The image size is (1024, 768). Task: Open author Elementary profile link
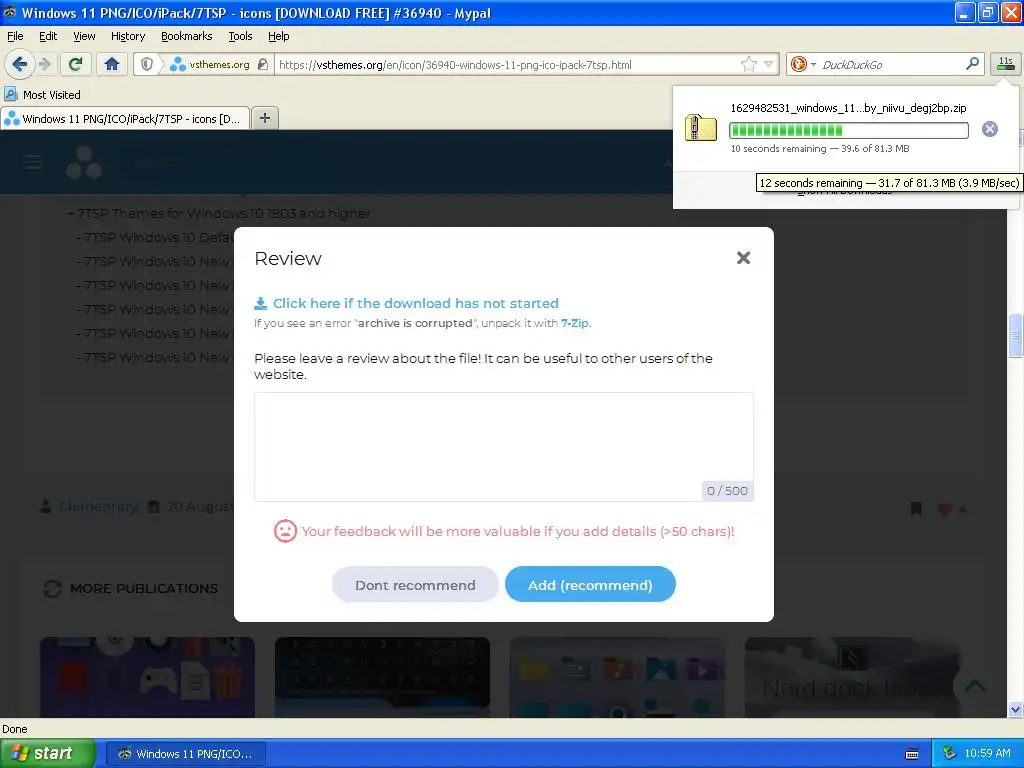(x=98, y=507)
